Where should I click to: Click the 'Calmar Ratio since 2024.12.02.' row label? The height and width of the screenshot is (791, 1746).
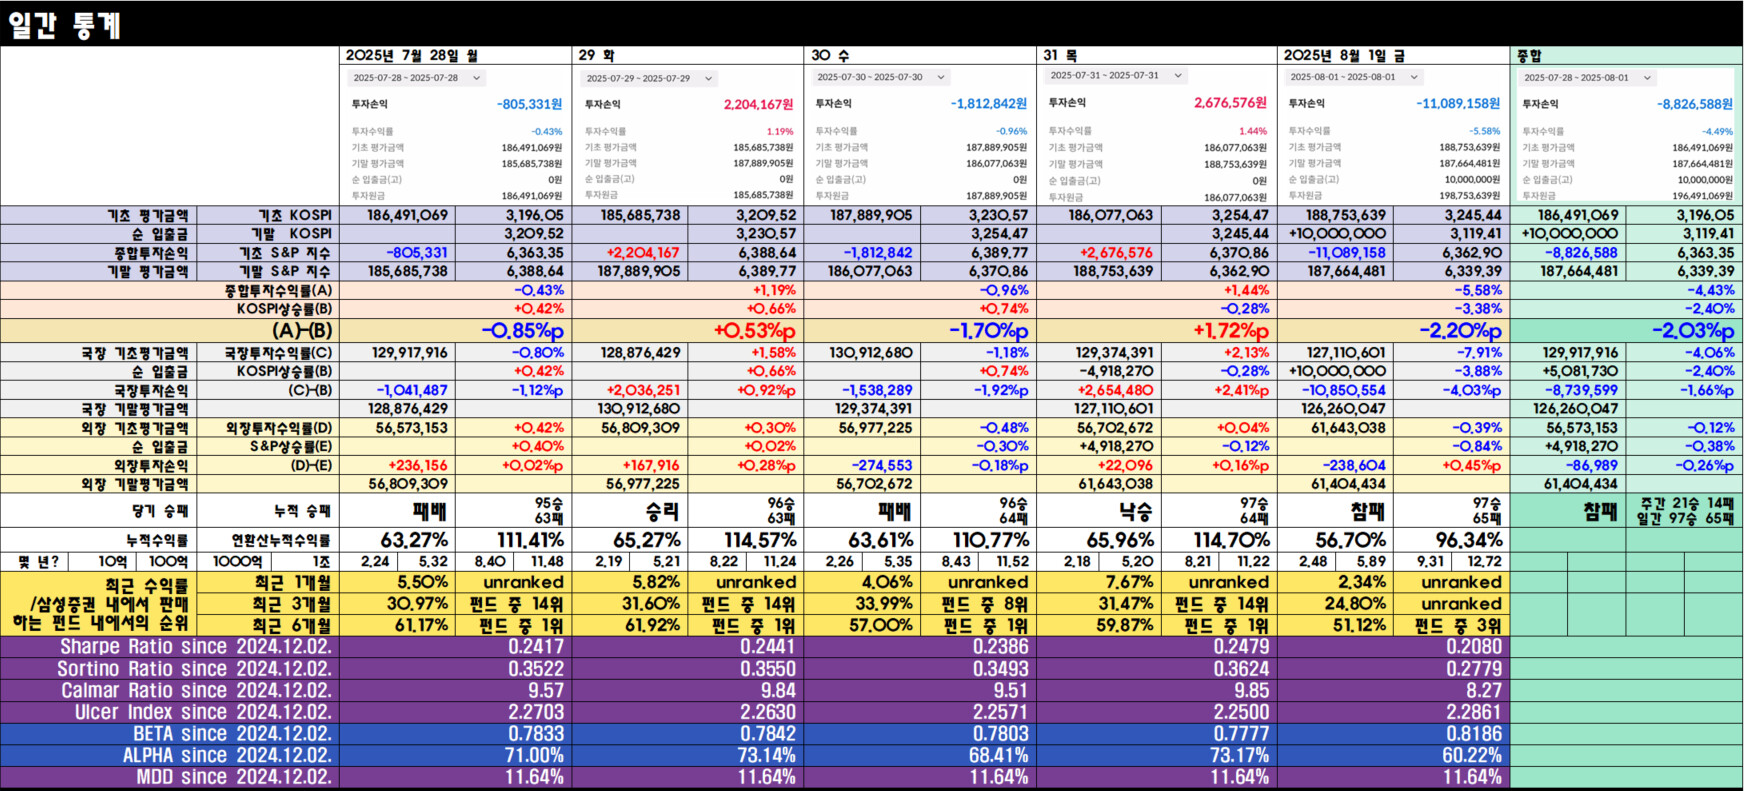pos(197,691)
